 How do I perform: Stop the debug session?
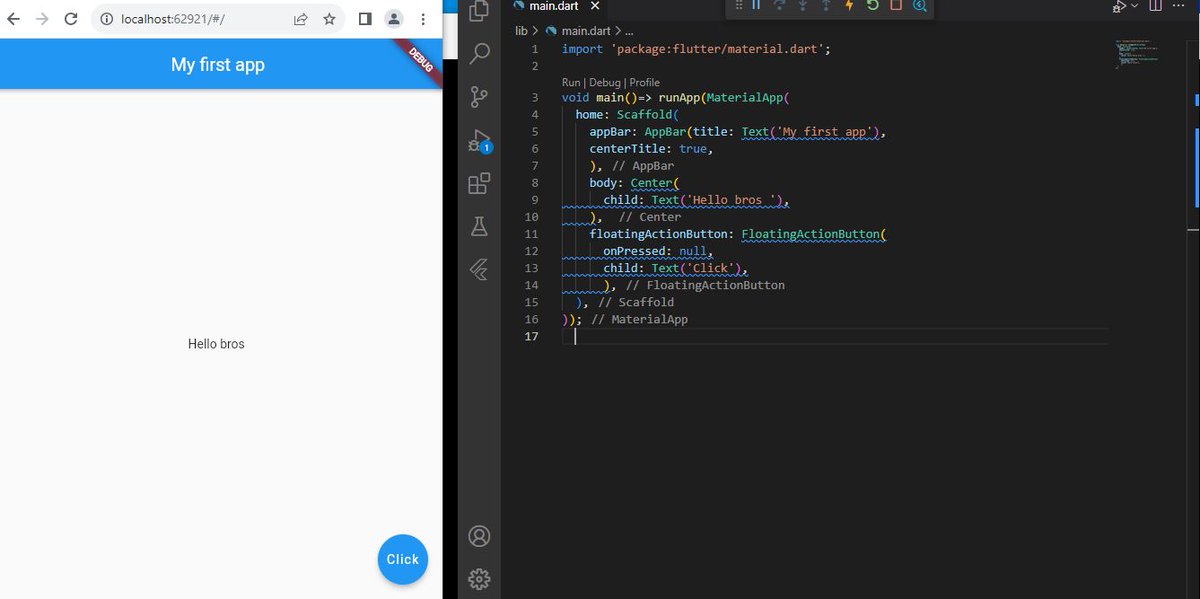[896, 6]
